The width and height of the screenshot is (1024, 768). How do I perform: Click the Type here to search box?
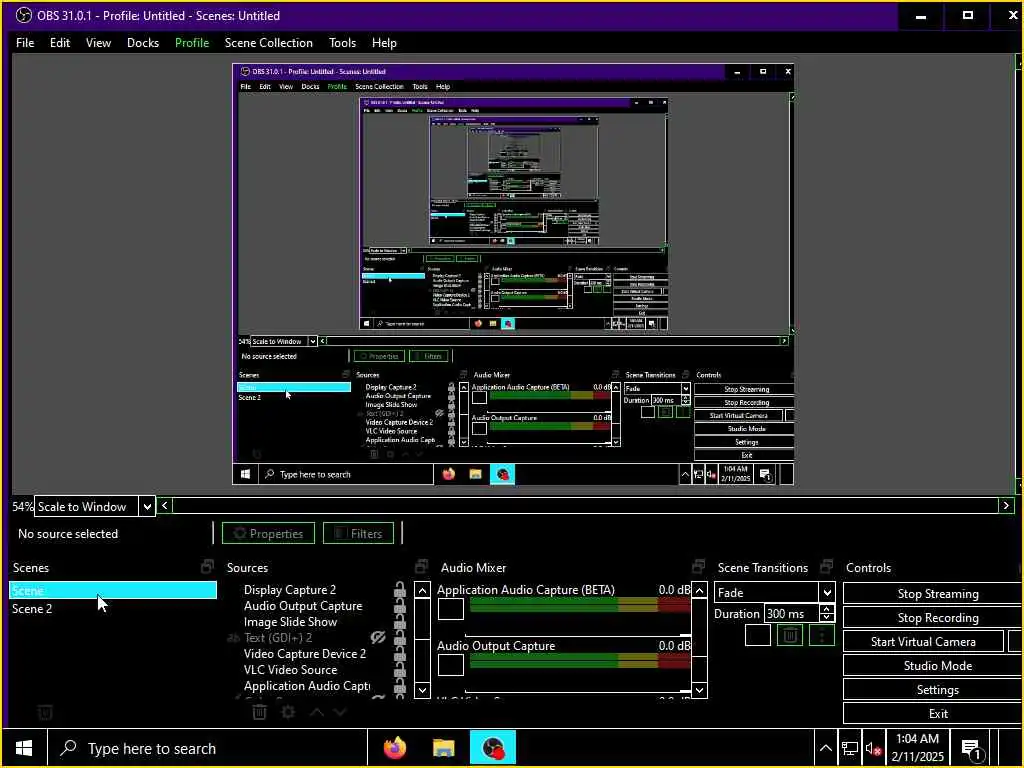pos(207,748)
